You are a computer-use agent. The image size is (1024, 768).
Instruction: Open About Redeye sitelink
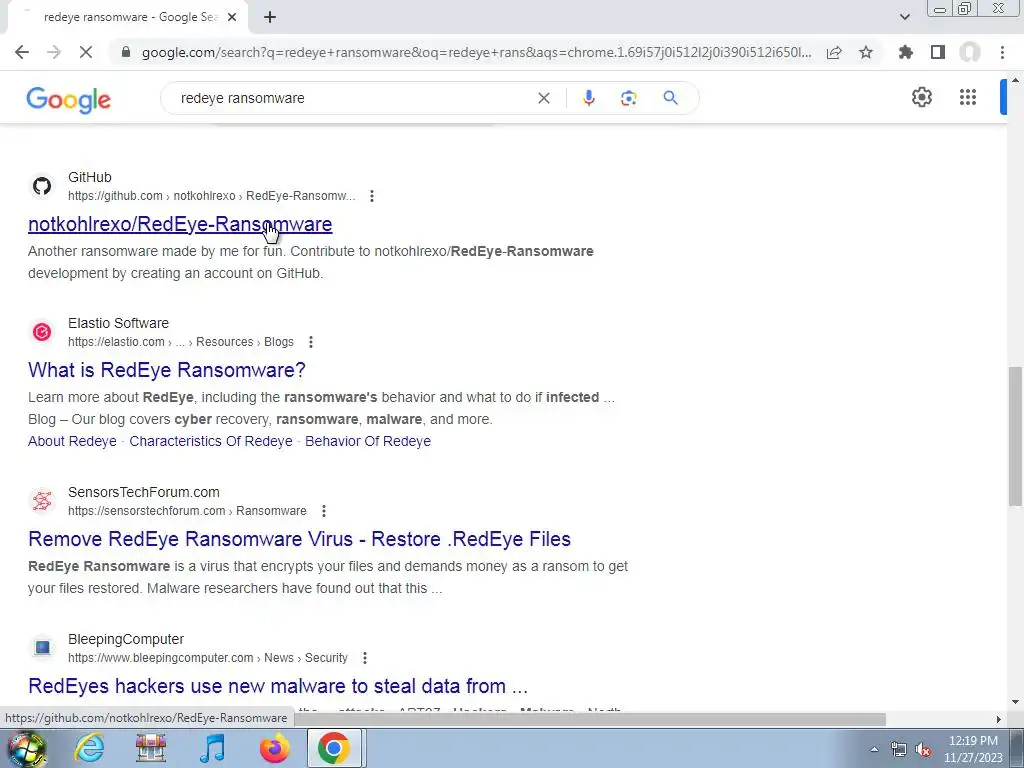72,441
